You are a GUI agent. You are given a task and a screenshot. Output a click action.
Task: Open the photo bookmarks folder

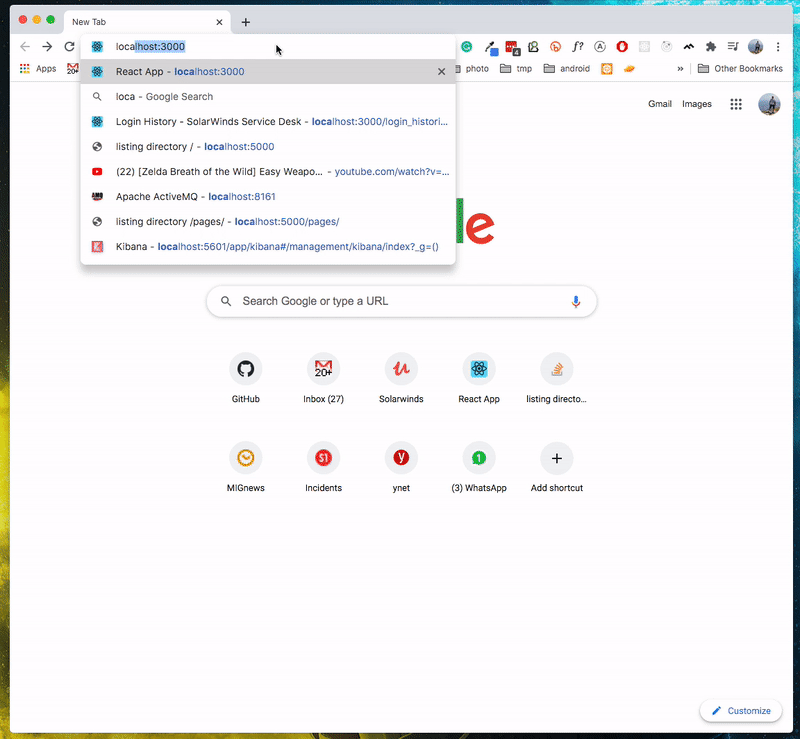[x=473, y=69]
